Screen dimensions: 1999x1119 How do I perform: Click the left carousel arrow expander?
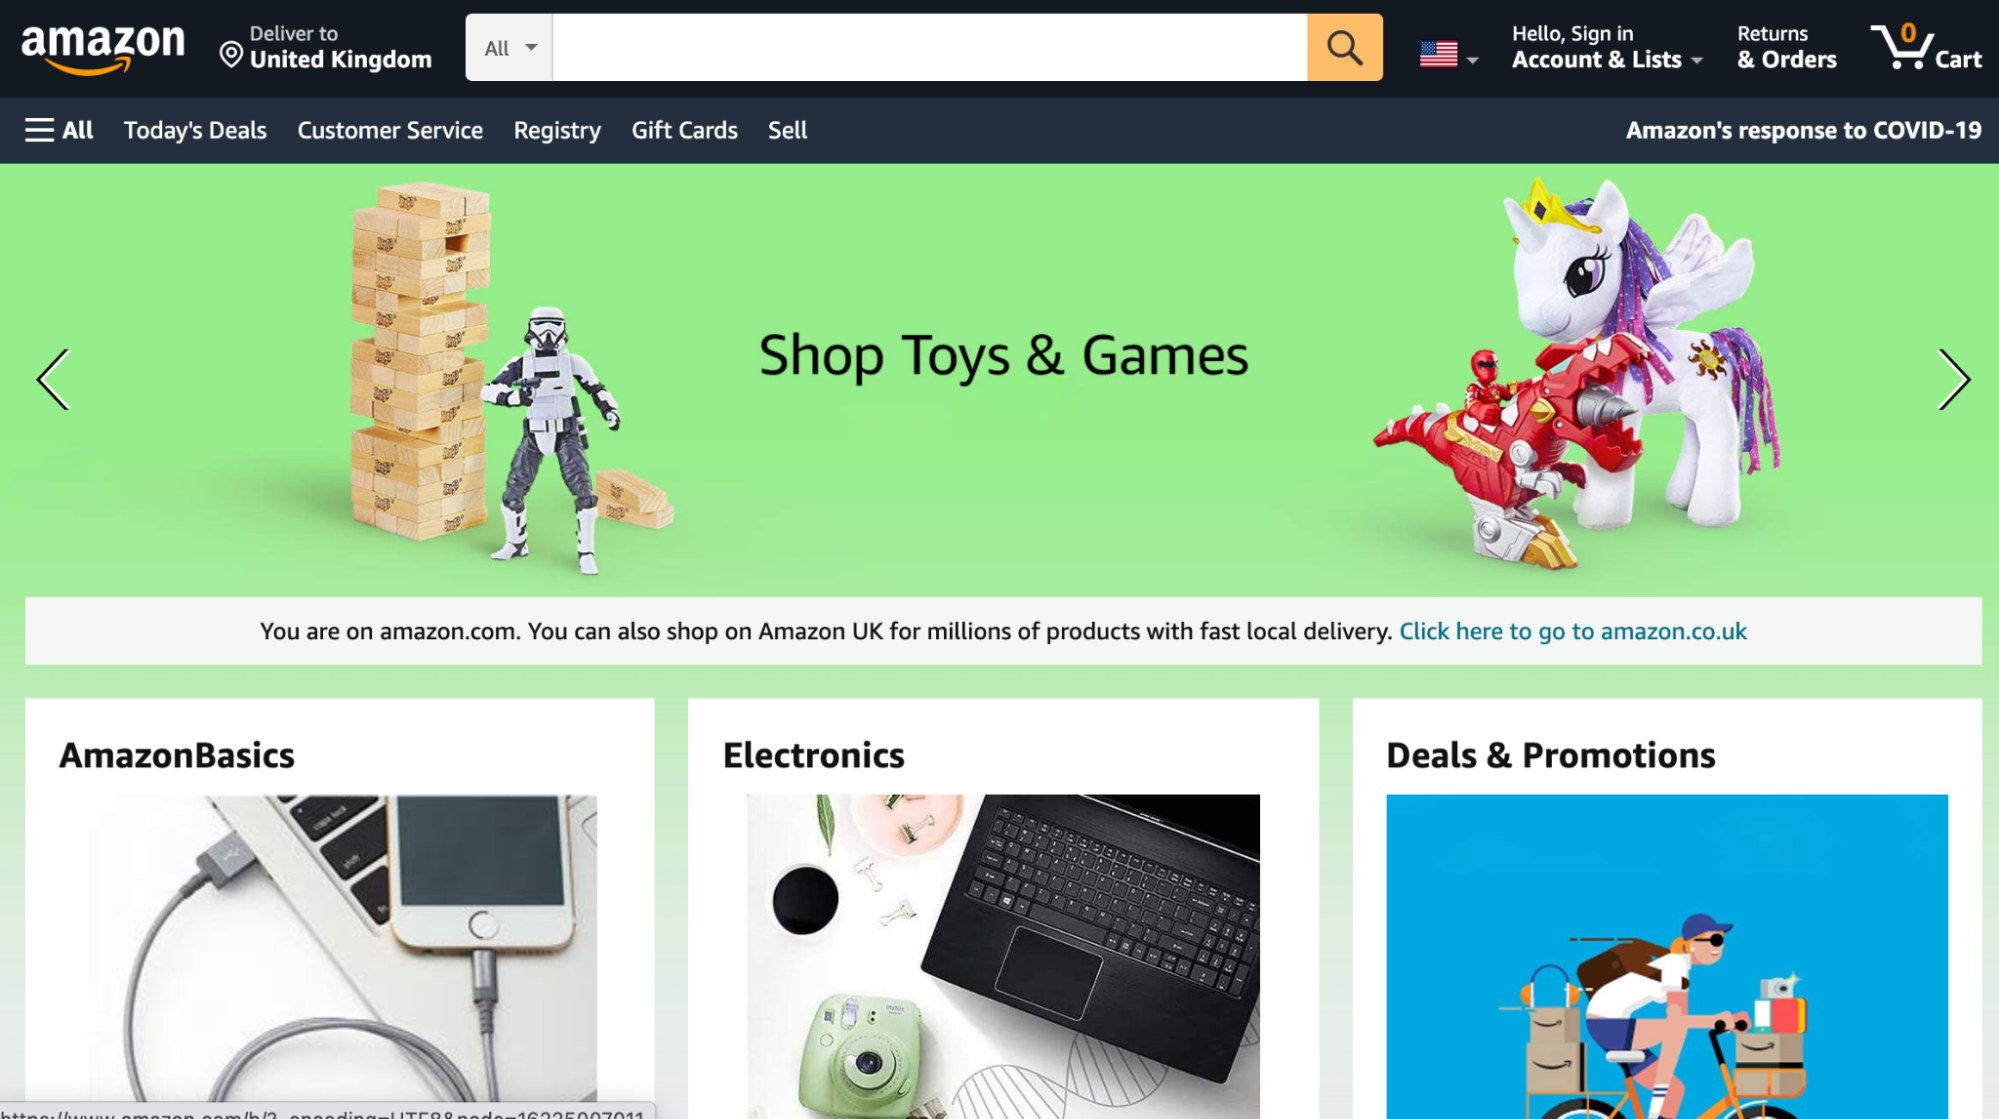[x=52, y=378]
